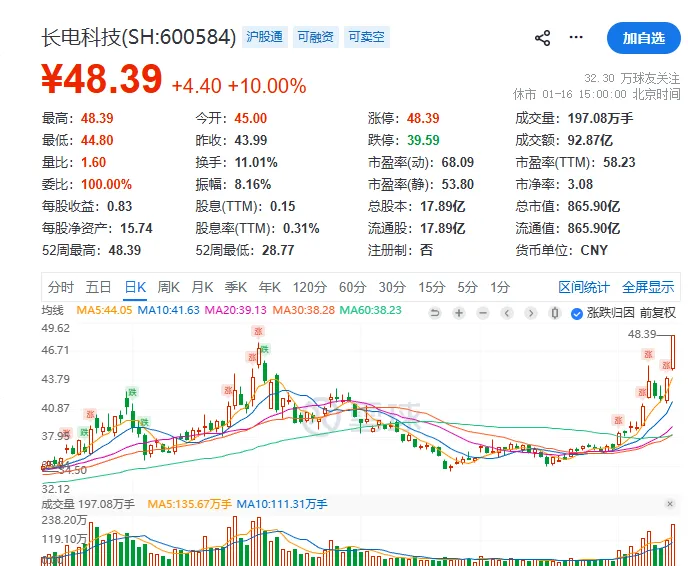Screen dimensions: 688x566
Task: Click the latest limit-up candlestick at 48.39
Action: click(673, 352)
